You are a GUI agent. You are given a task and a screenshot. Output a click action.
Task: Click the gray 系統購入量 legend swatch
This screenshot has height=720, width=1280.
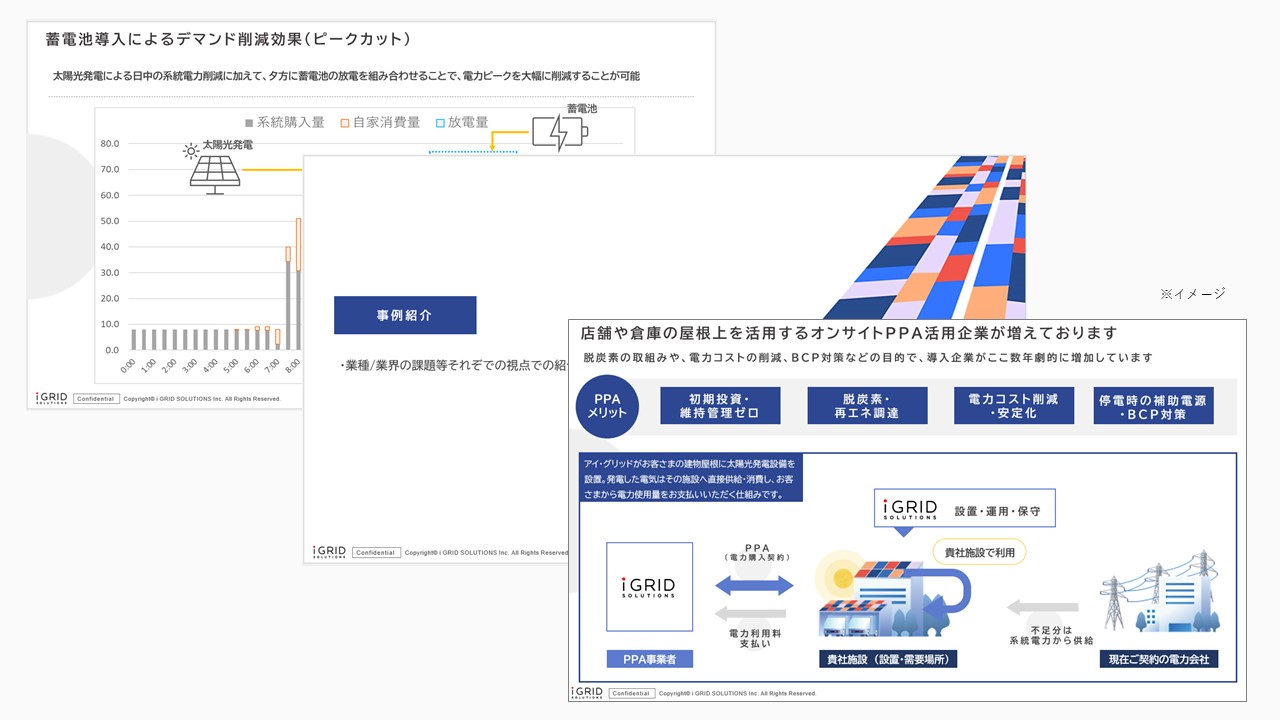click(x=249, y=123)
